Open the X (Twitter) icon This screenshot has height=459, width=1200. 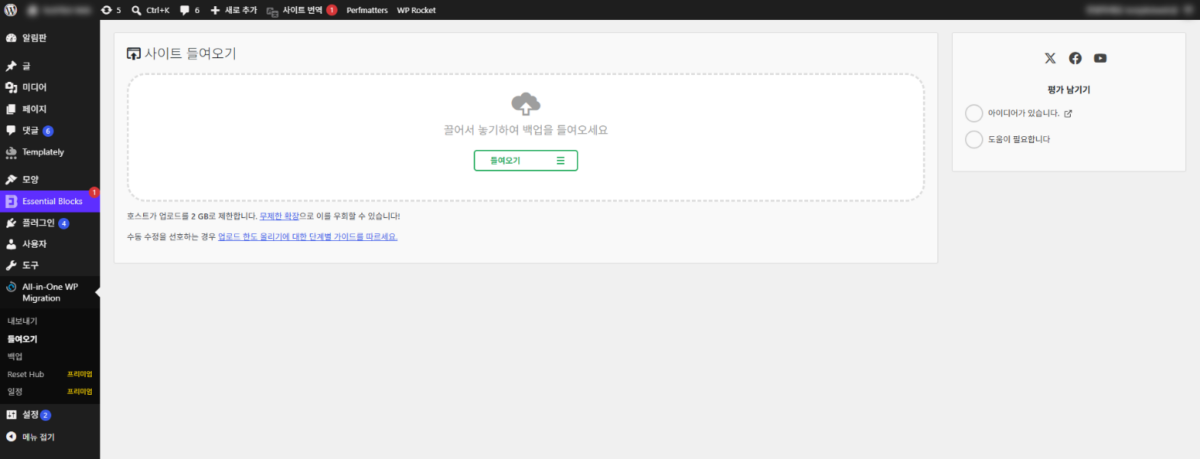1050,58
